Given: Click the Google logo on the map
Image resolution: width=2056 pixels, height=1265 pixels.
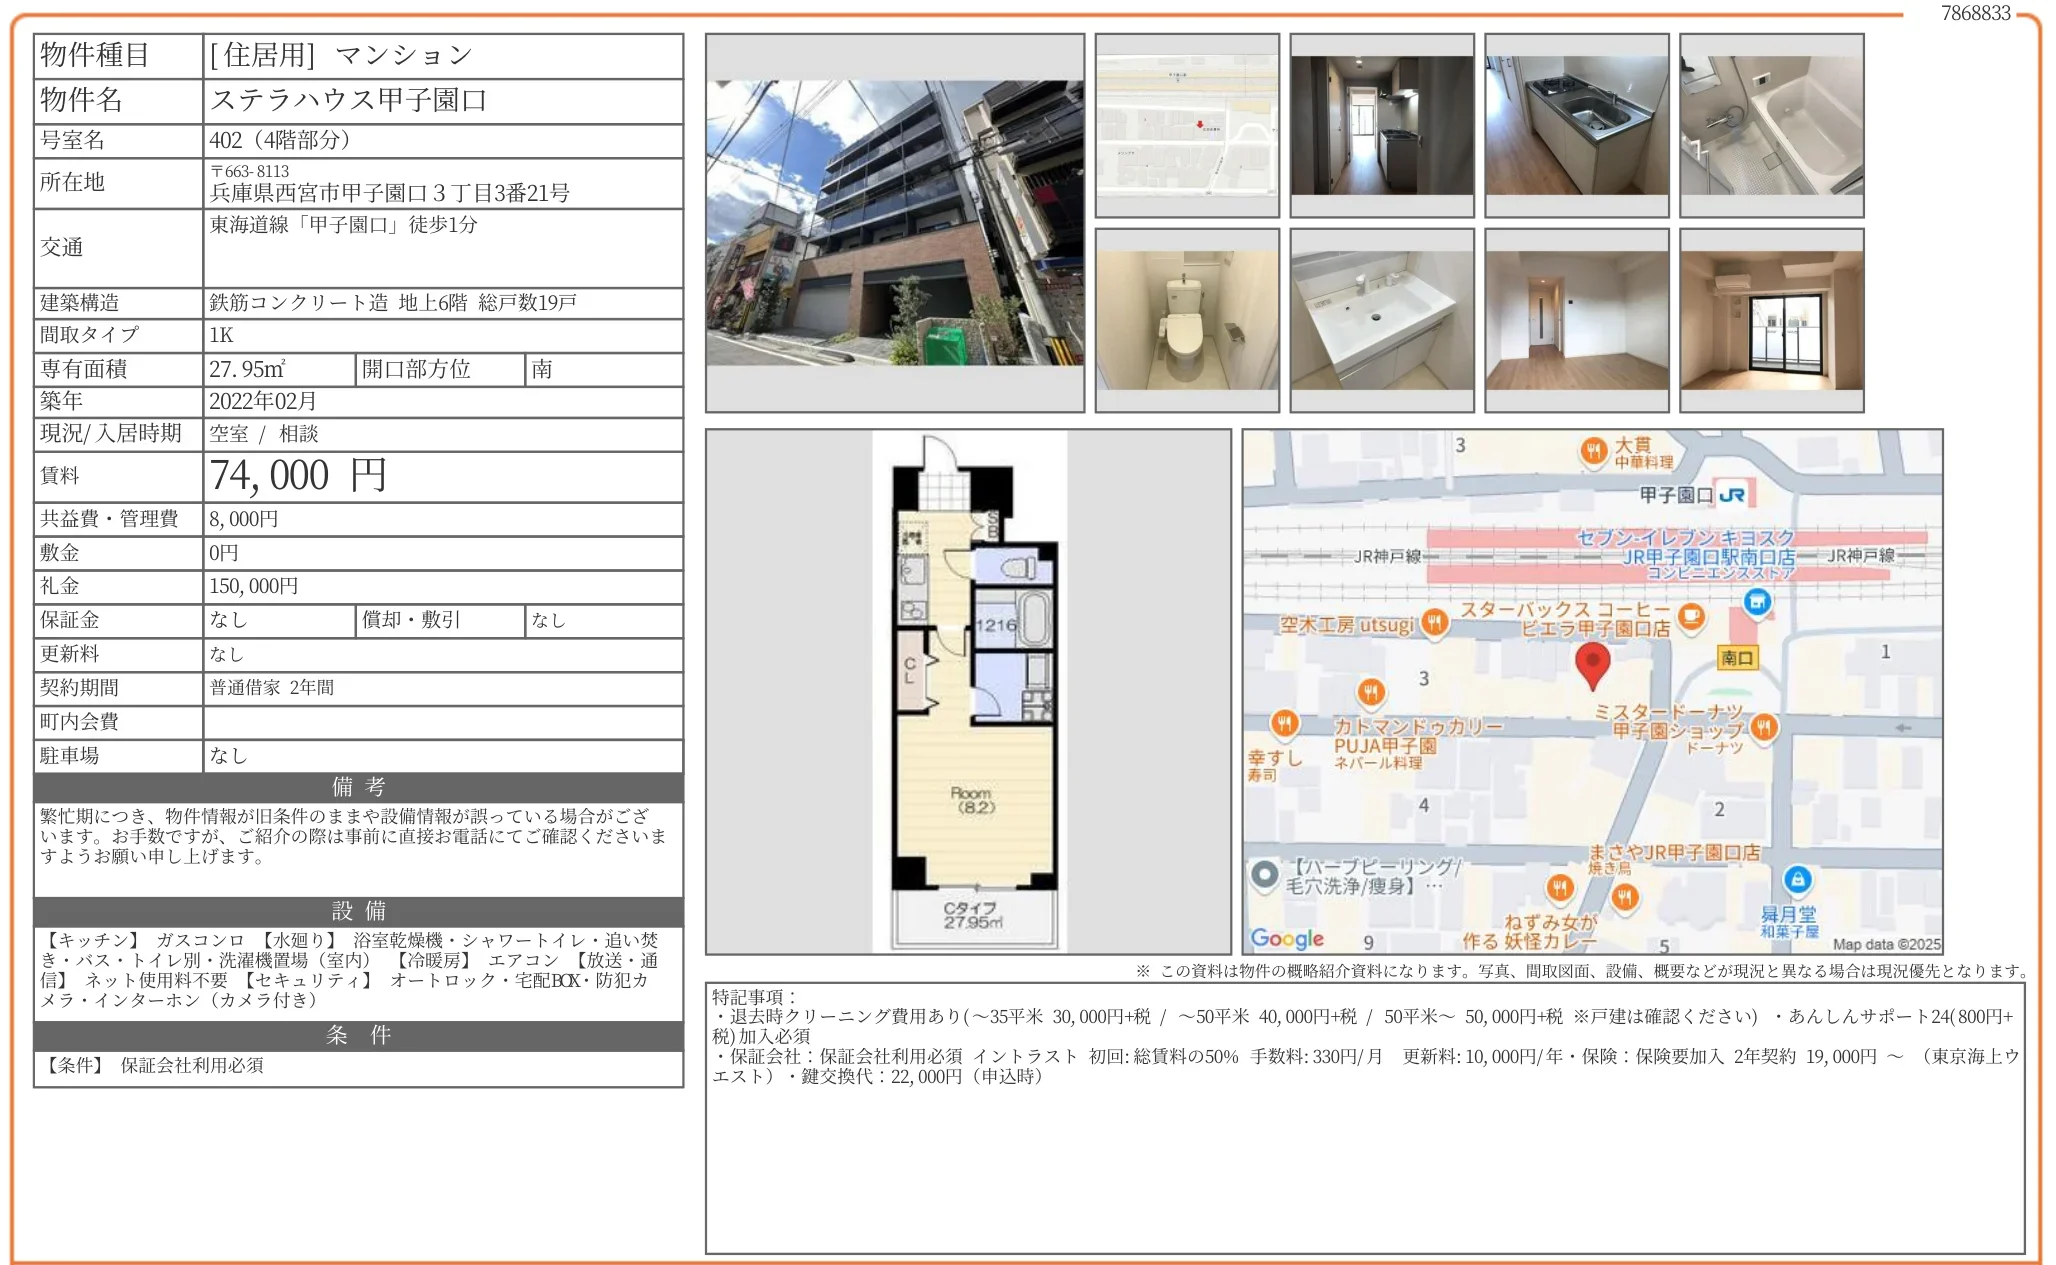Looking at the screenshot, I should tap(1287, 938).
